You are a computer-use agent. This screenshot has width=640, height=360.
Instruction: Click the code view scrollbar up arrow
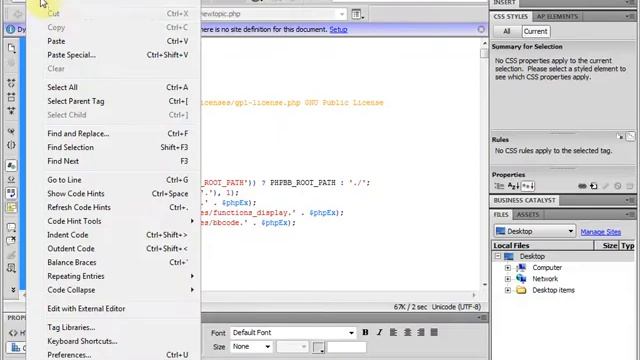(484, 43)
